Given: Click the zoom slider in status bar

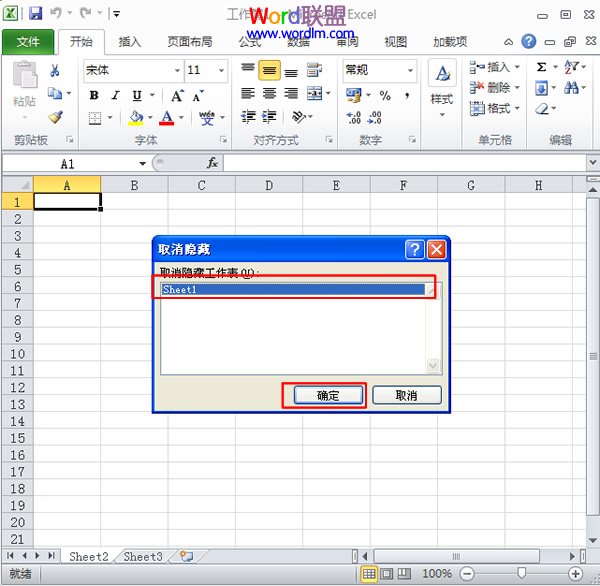Looking at the screenshot, I should pyautogui.click(x=521, y=574).
